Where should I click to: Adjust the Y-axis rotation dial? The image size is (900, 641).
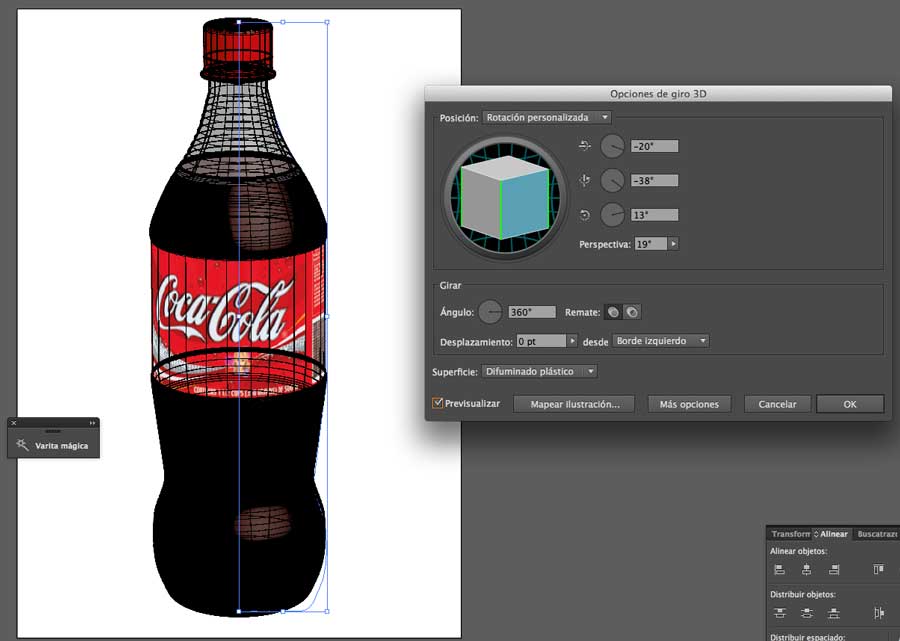click(612, 181)
